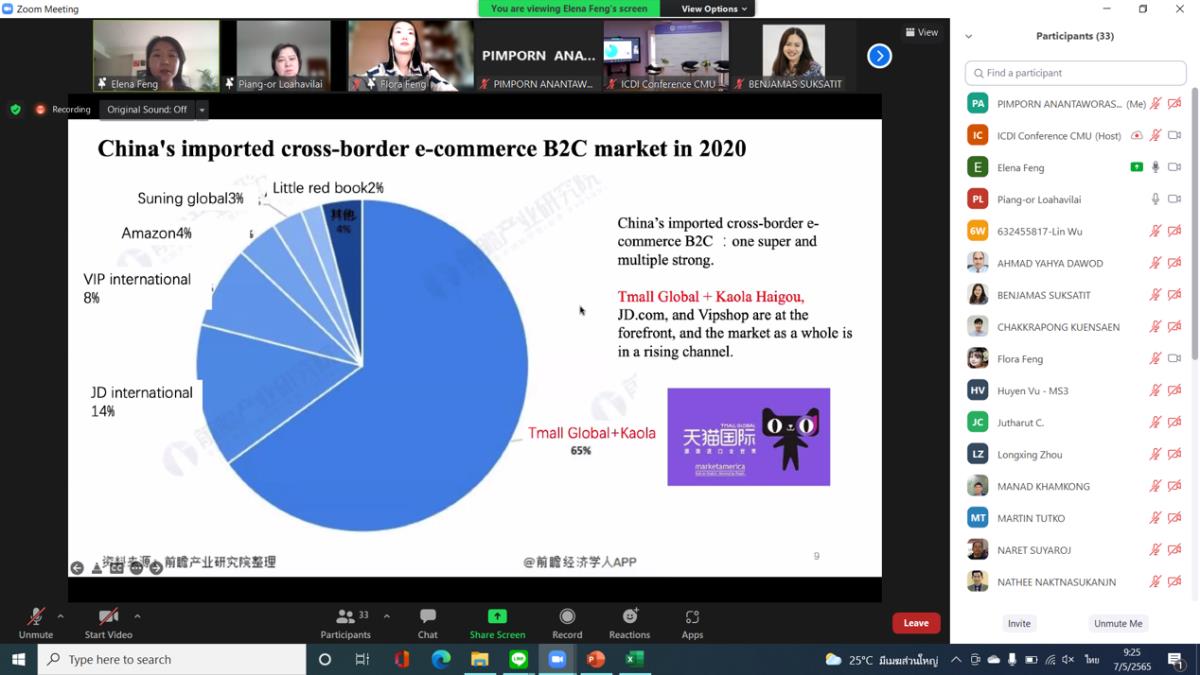Click the Original Sound: Off button

147,110
